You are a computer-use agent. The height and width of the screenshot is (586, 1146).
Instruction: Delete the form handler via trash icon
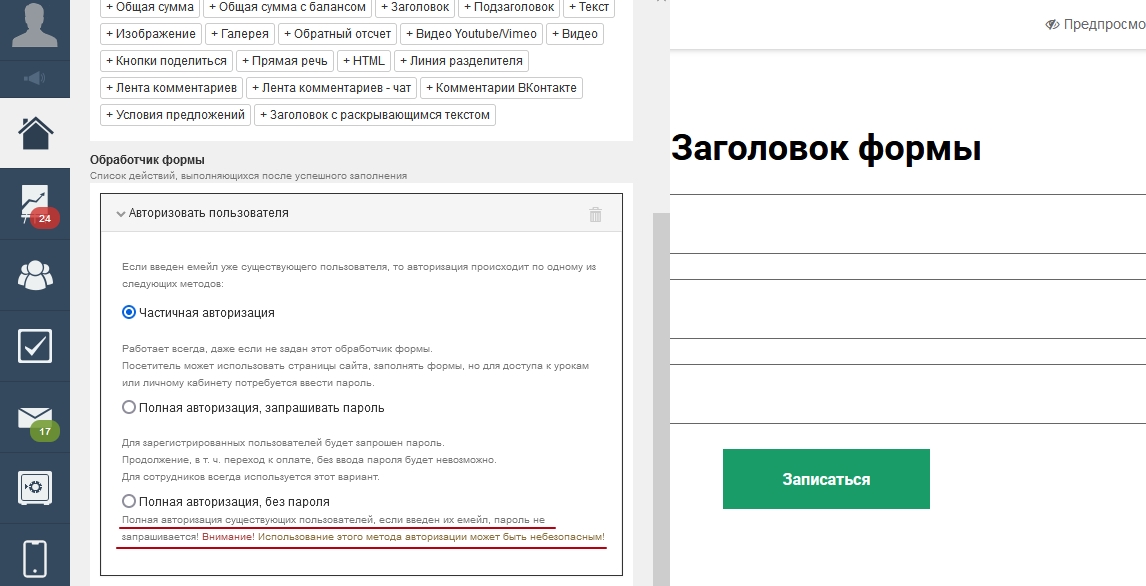595,214
